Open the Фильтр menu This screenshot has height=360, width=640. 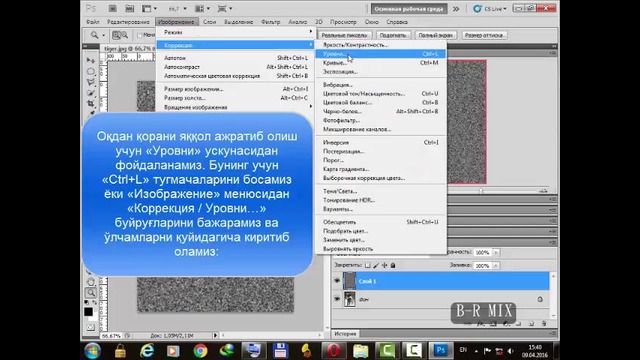270,22
